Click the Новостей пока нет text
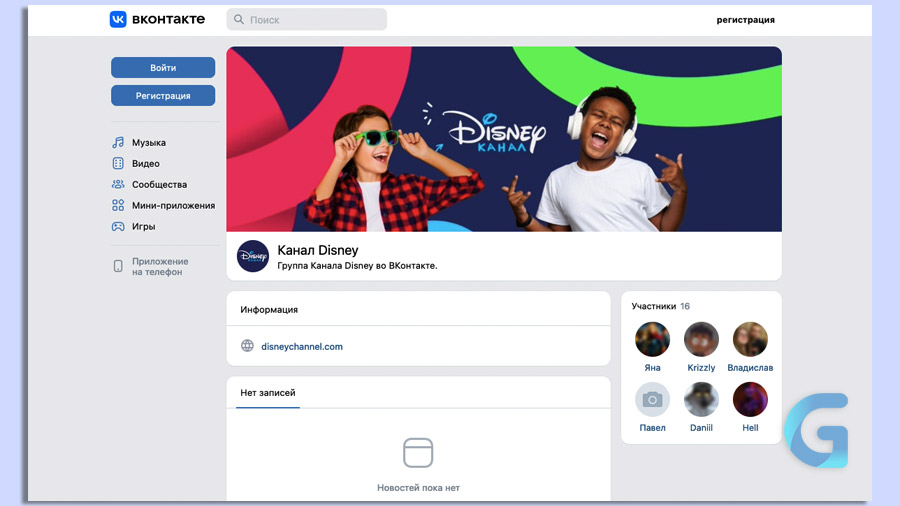 click(x=418, y=488)
